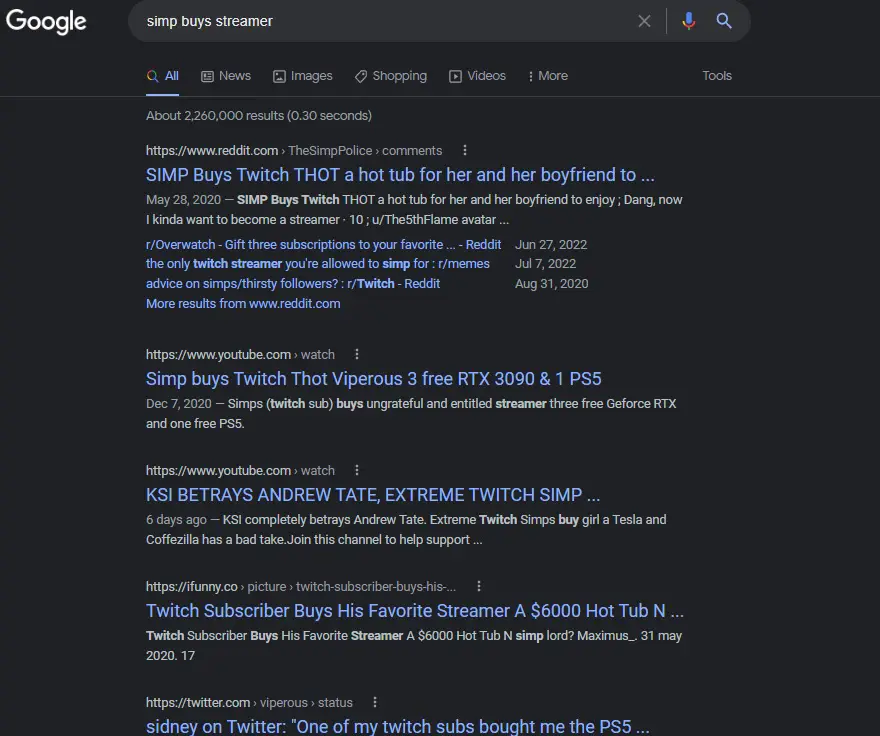
Task: Click the Google logo
Action: 46,21
